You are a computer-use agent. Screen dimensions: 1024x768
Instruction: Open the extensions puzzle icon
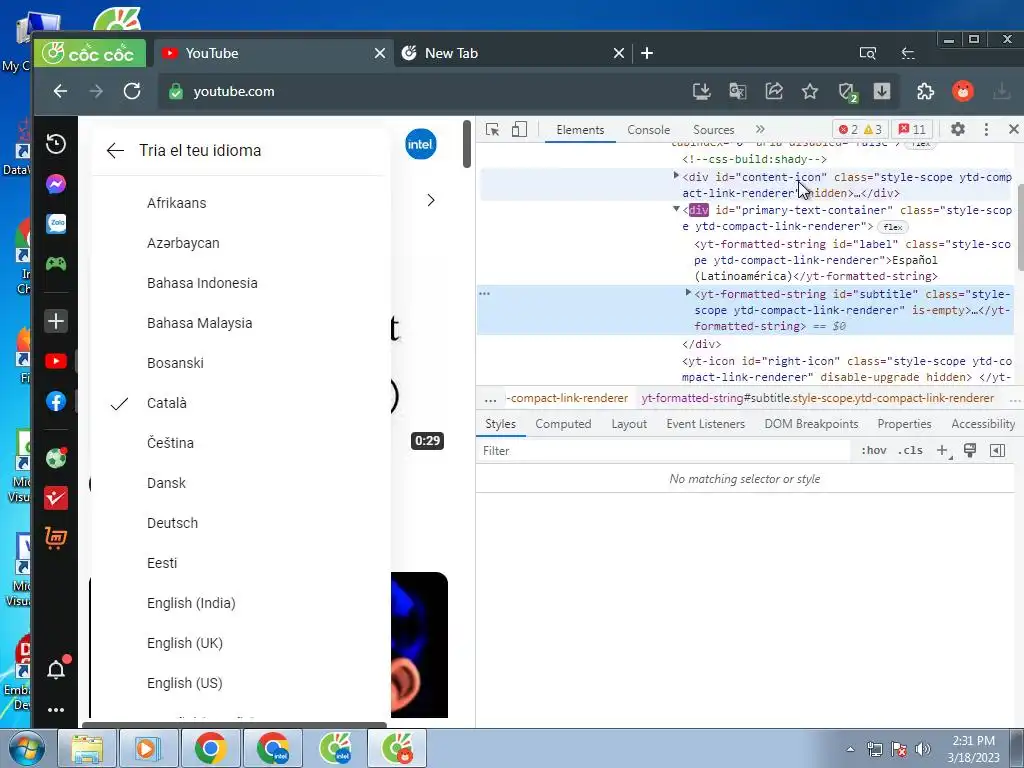pos(925,91)
